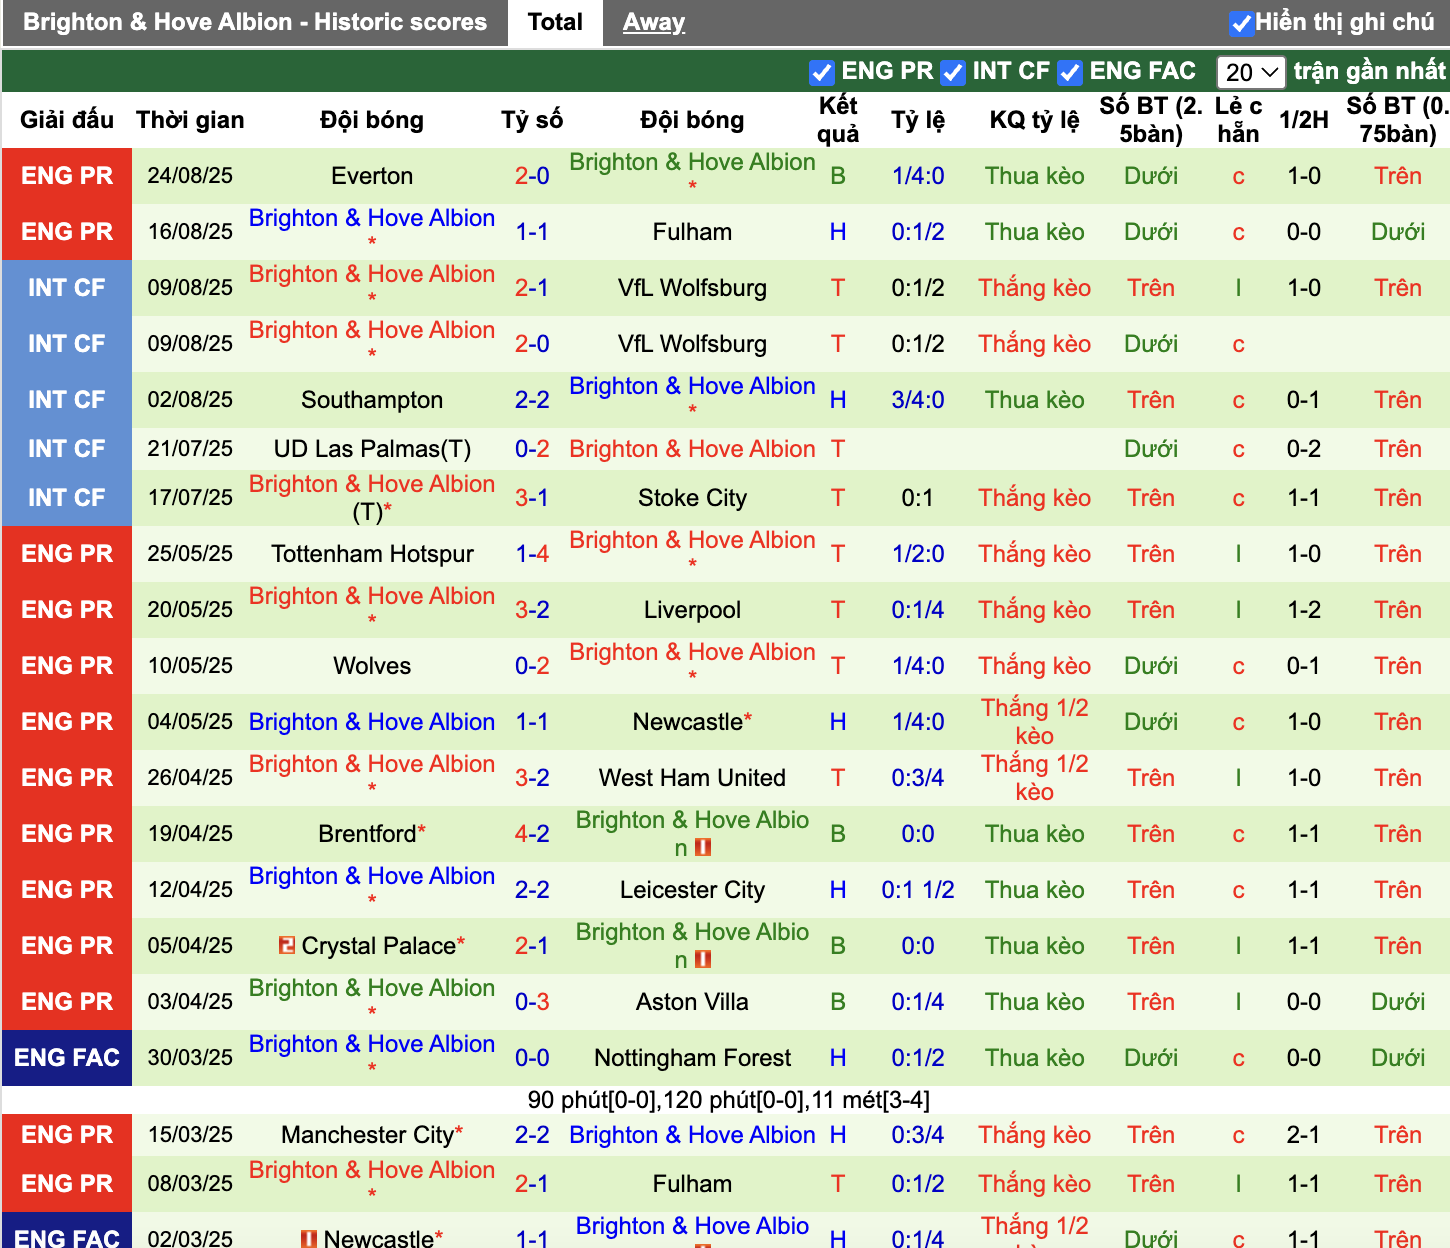Select Southampton team name

[x=372, y=400]
